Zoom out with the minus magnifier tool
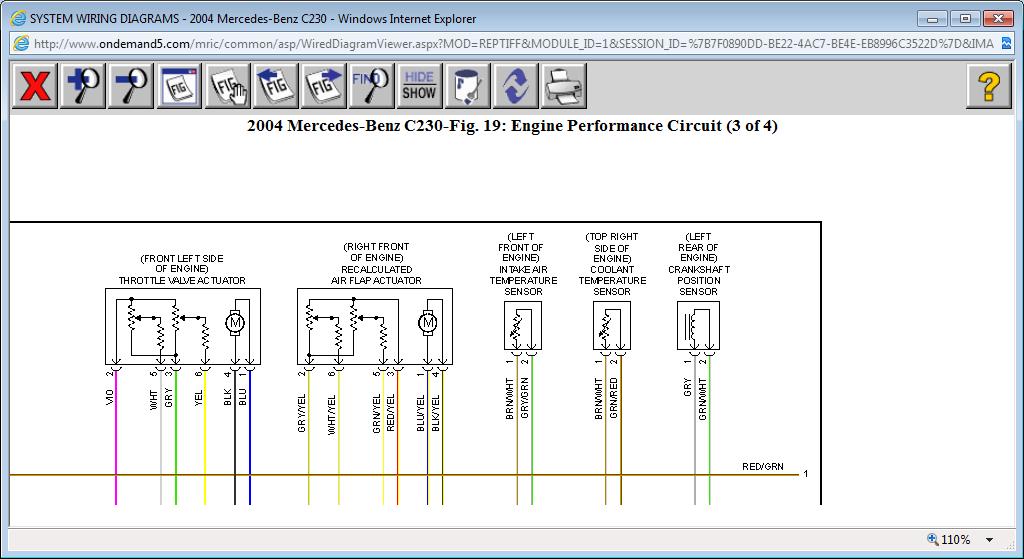 131,87
